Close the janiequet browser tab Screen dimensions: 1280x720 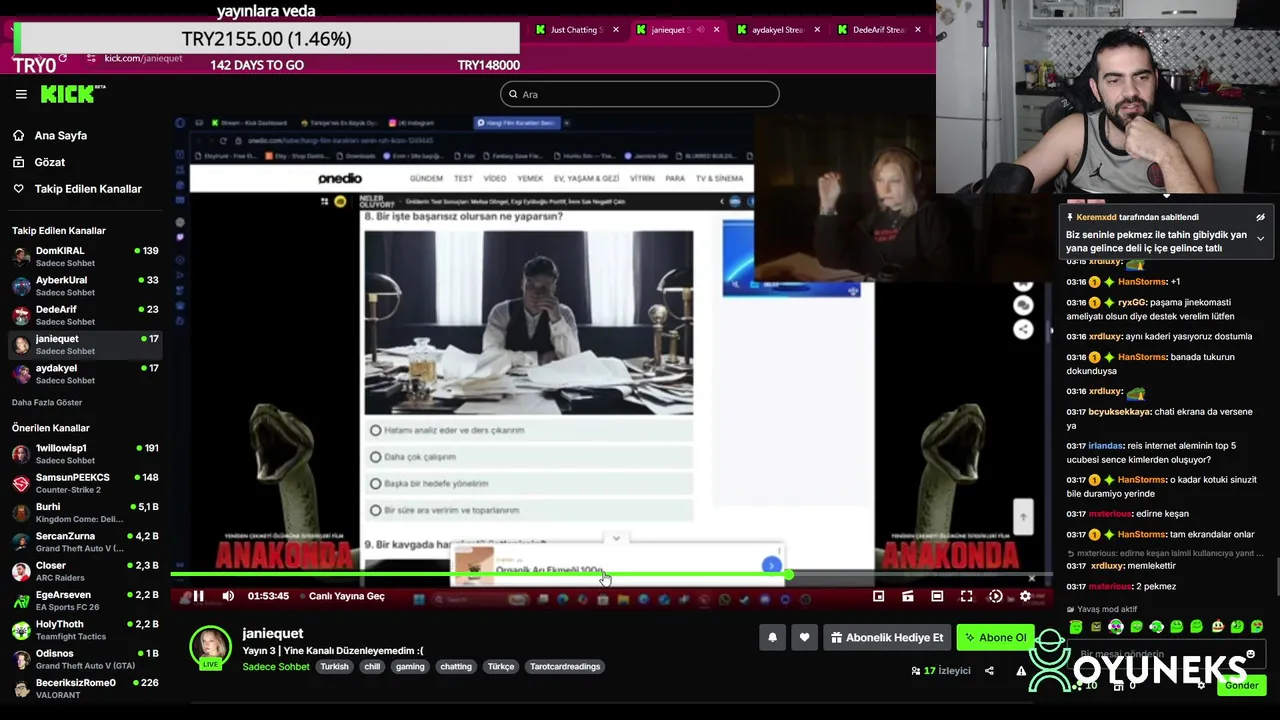point(716,30)
